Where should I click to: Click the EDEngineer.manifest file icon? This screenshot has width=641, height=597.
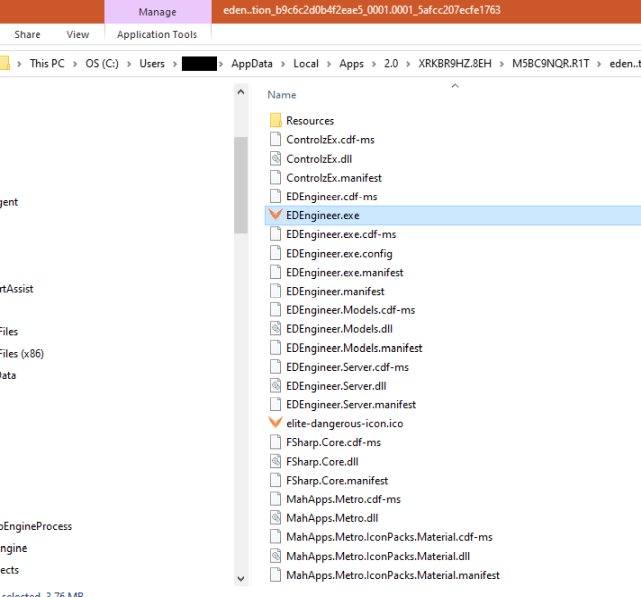click(x=276, y=291)
